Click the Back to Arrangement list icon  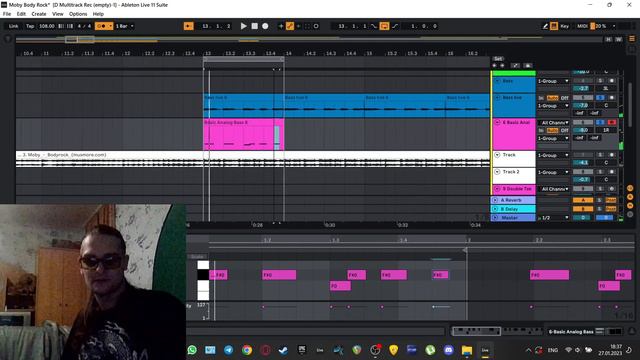click(631, 39)
